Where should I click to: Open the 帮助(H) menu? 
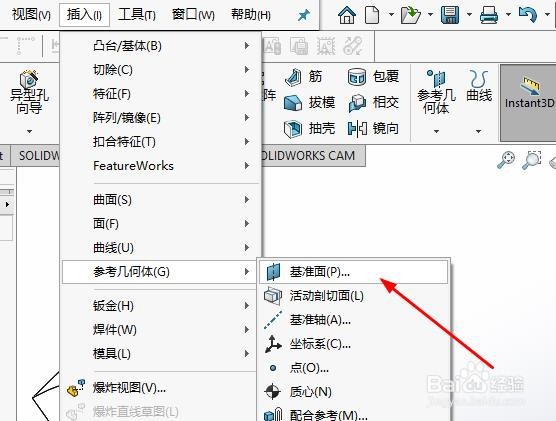click(251, 15)
